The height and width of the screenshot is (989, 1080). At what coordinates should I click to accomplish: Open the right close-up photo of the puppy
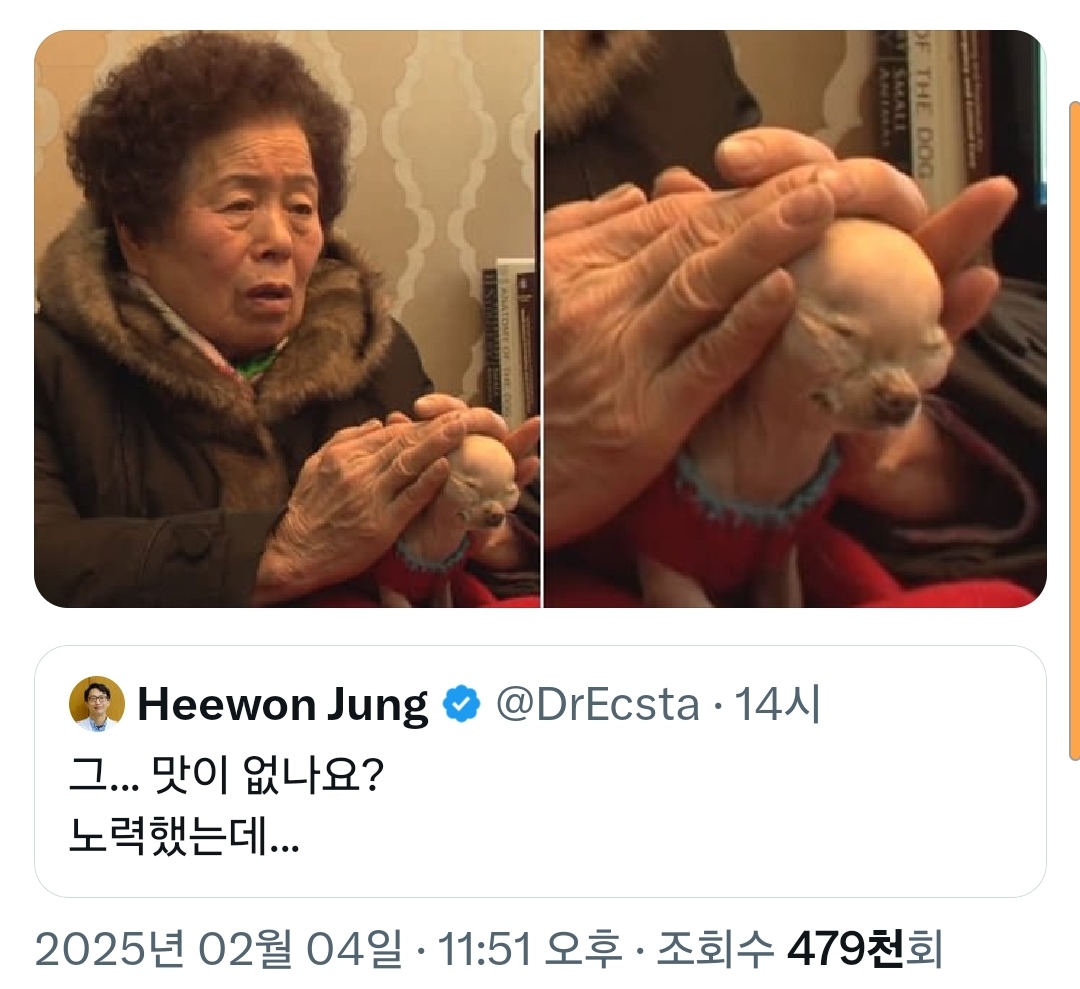point(795,319)
